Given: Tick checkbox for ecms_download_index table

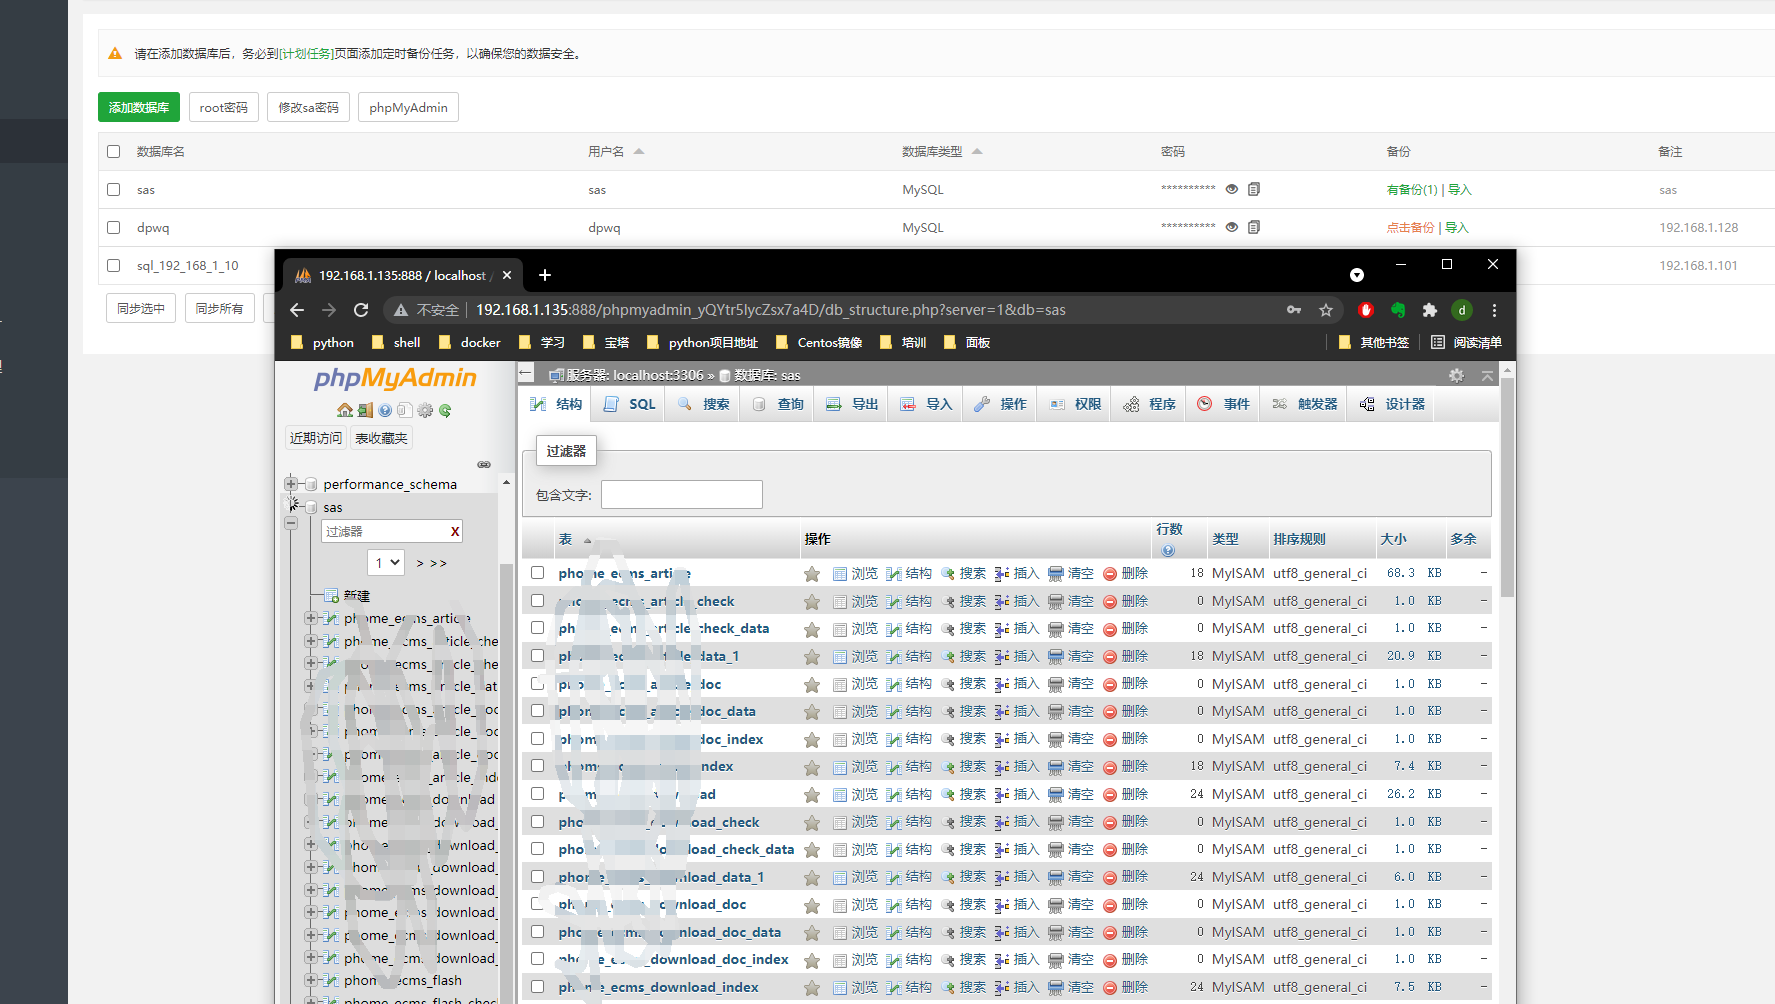Looking at the screenshot, I should (x=537, y=986).
